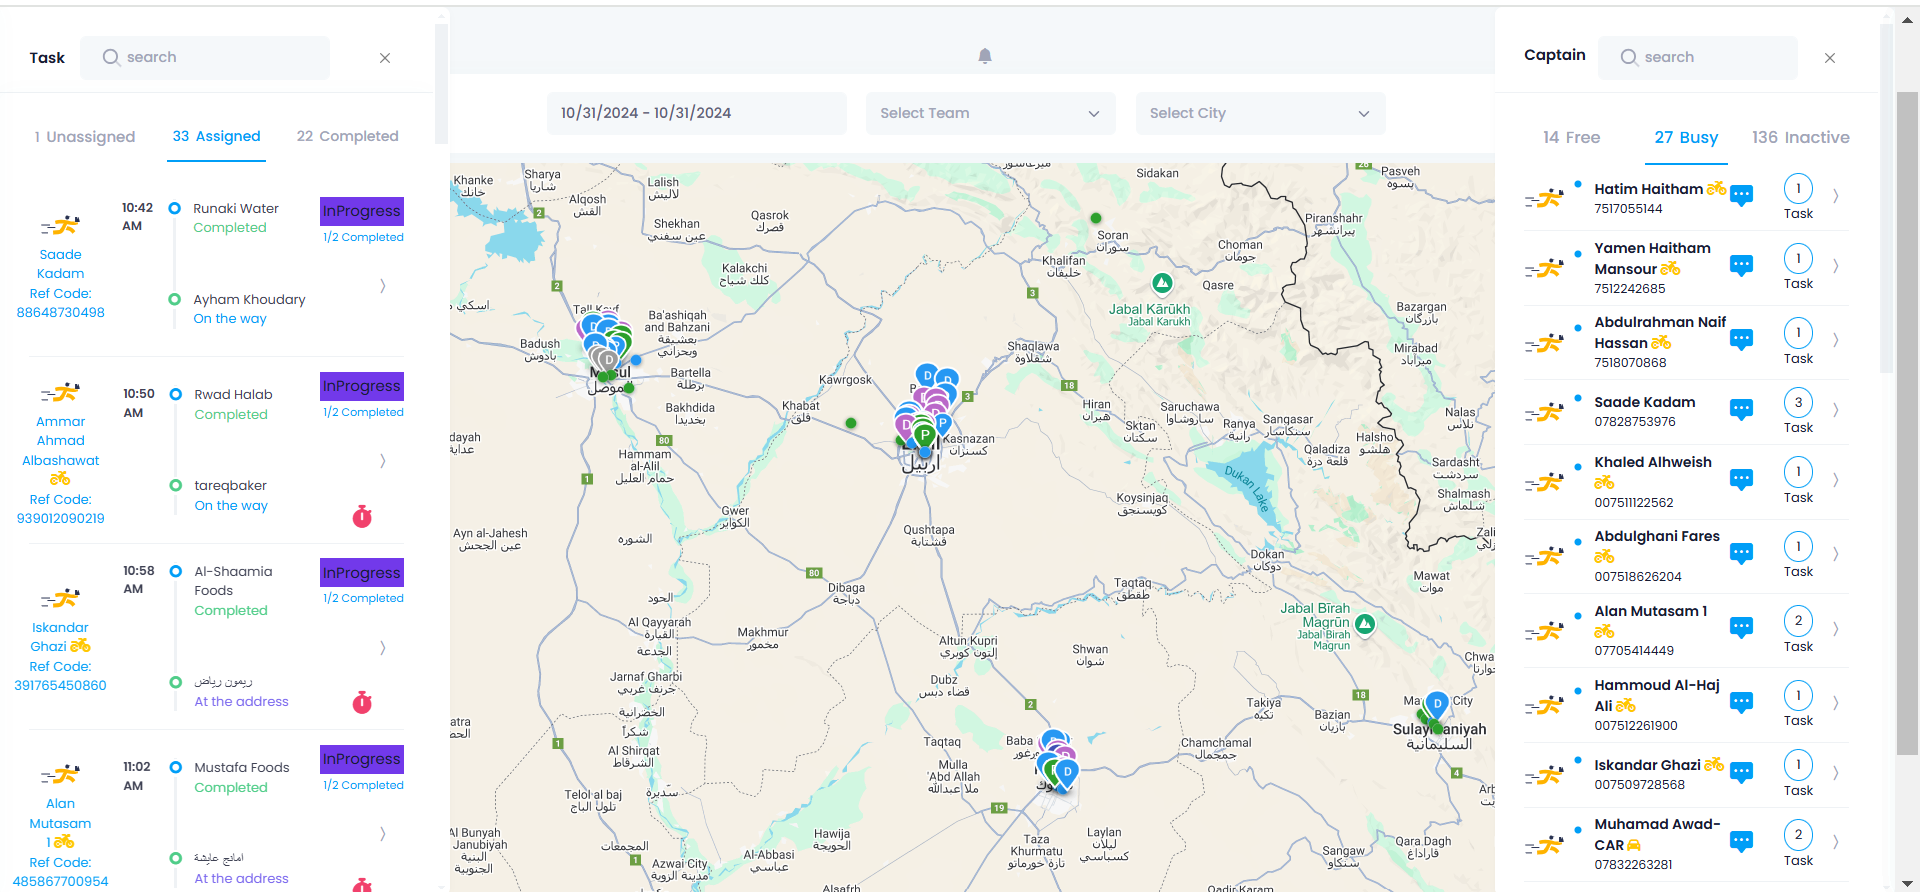Screen dimensions: 1920x892
Task: Expand the Al-Shaamia Foods task details
Action: [x=383, y=648]
